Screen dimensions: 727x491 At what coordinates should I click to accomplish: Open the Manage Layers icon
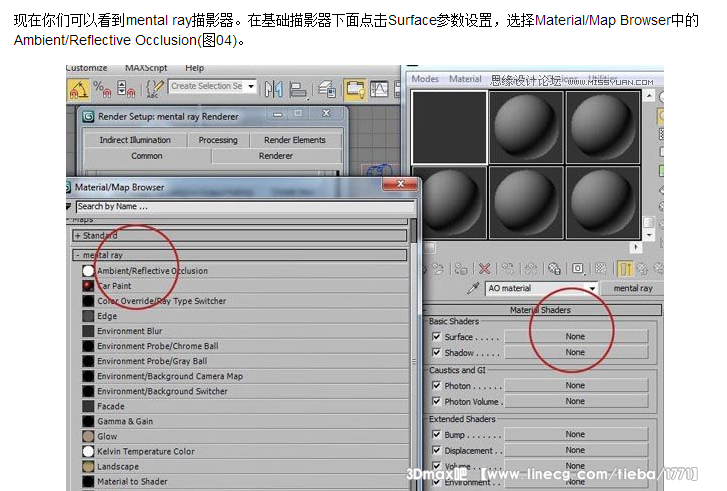327,89
